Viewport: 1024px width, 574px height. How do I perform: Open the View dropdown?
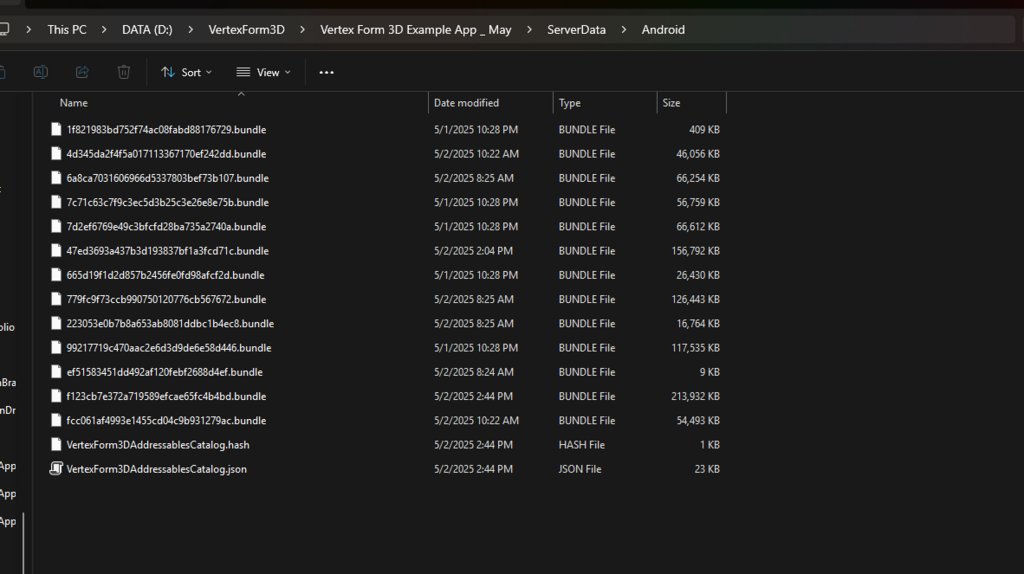264,72
